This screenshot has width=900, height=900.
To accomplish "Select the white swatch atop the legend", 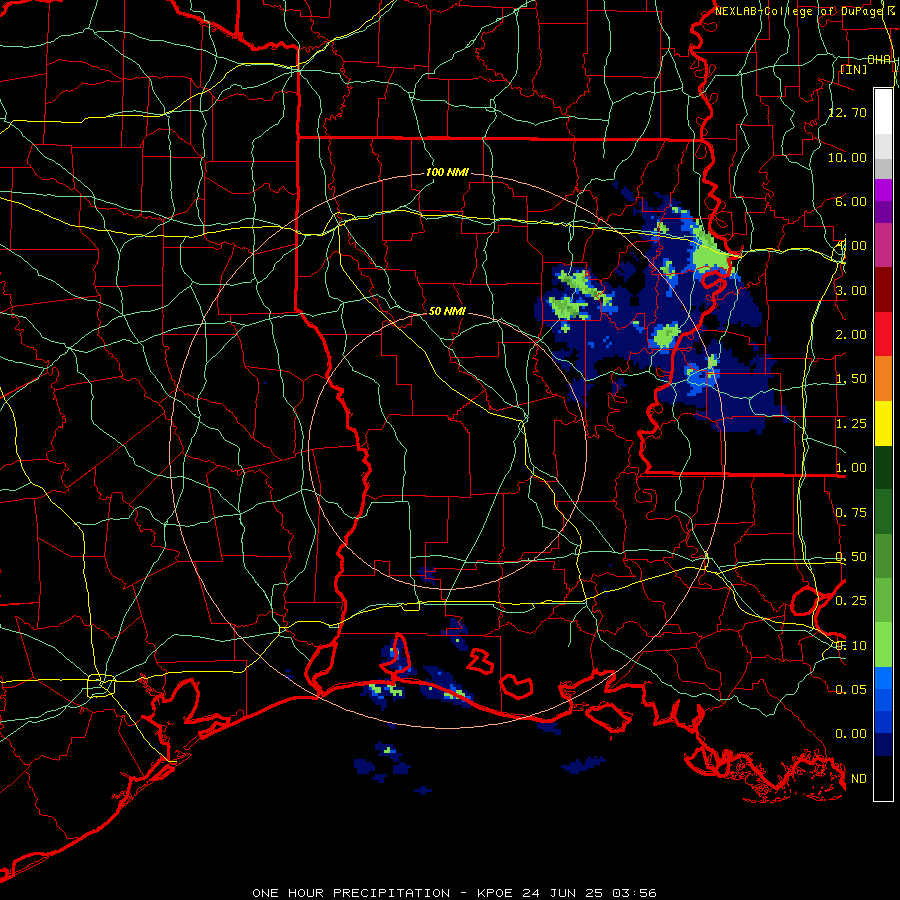I will point(883,112).
